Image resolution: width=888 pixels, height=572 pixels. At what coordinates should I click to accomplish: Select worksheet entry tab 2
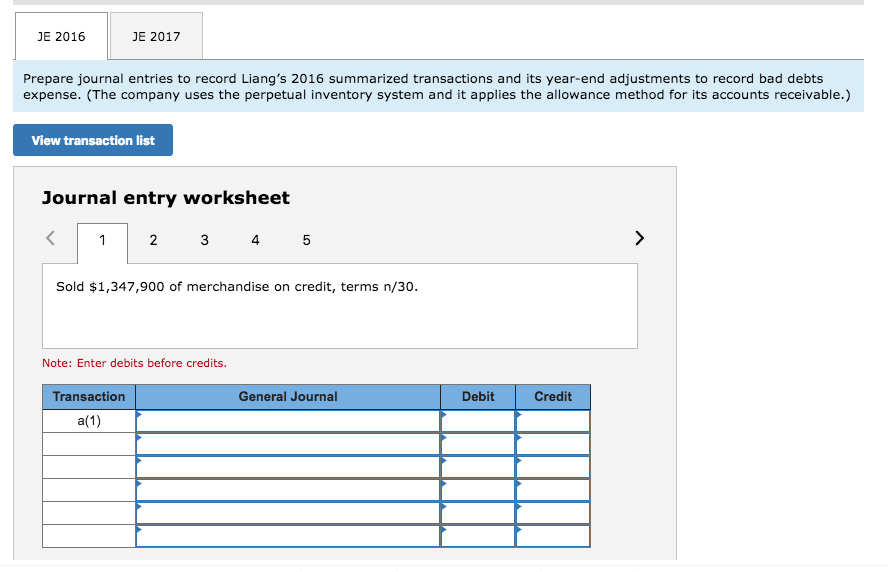tap(153, 240)
